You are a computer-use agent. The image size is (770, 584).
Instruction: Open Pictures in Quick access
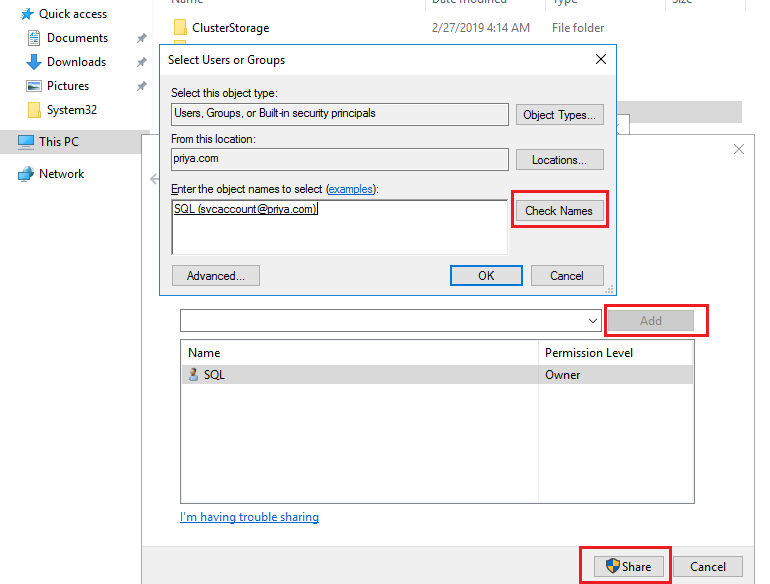coord(68,86)
